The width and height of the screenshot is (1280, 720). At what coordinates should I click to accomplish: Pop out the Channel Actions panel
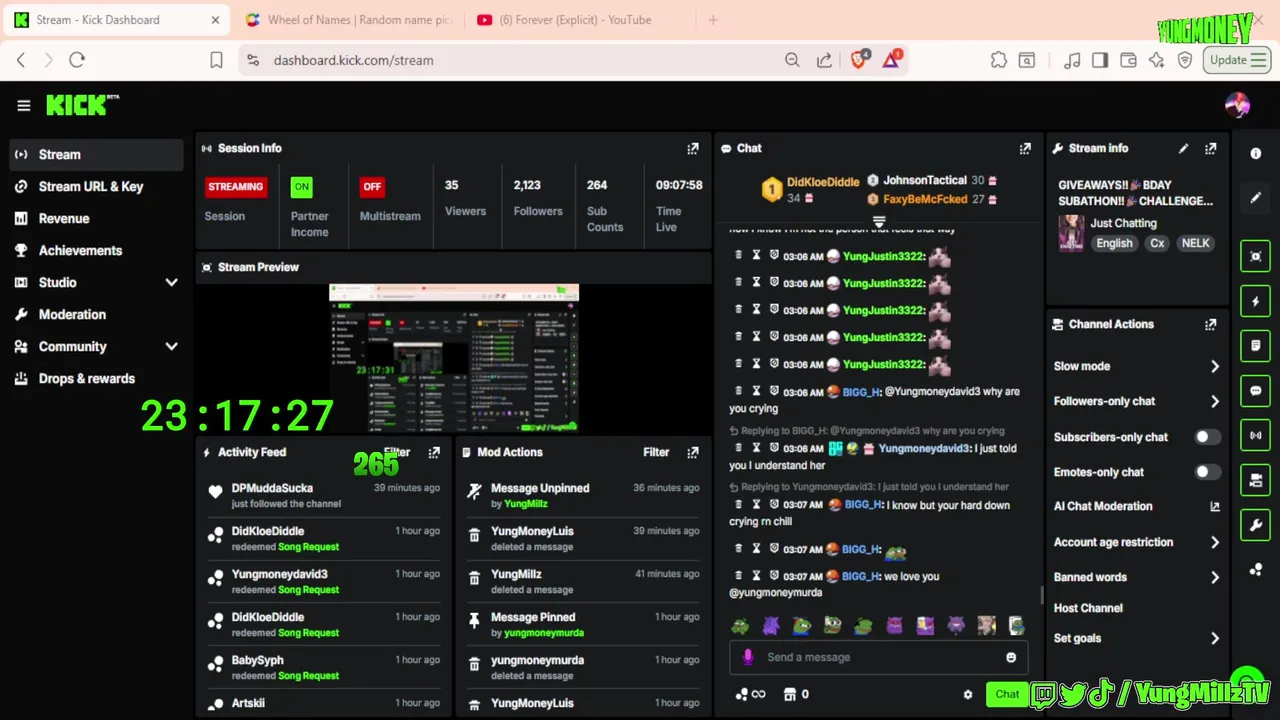pos(1211,324)
